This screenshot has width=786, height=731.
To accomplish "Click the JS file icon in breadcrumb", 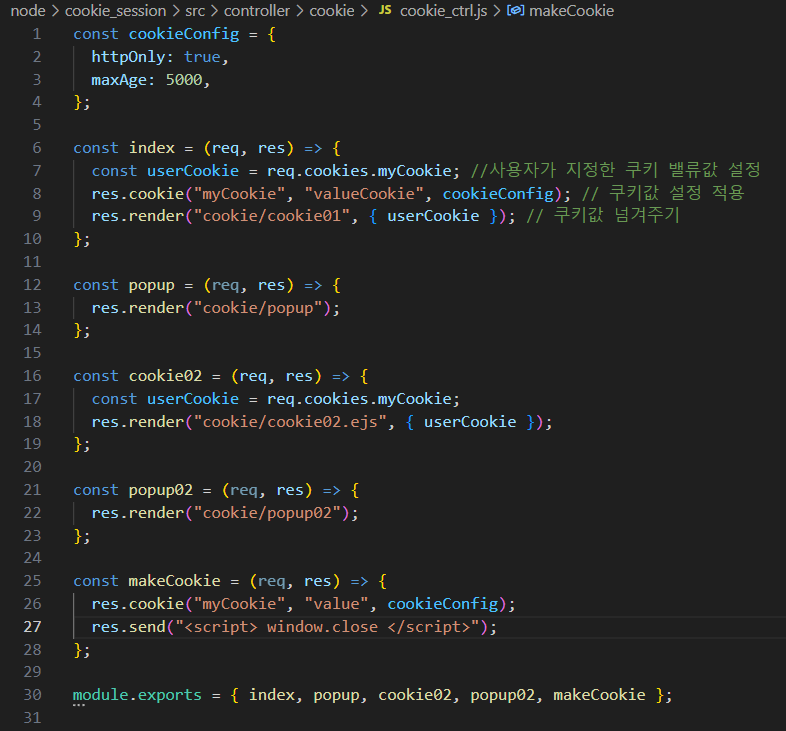I will pyautogui.click(x=385, y=10).
